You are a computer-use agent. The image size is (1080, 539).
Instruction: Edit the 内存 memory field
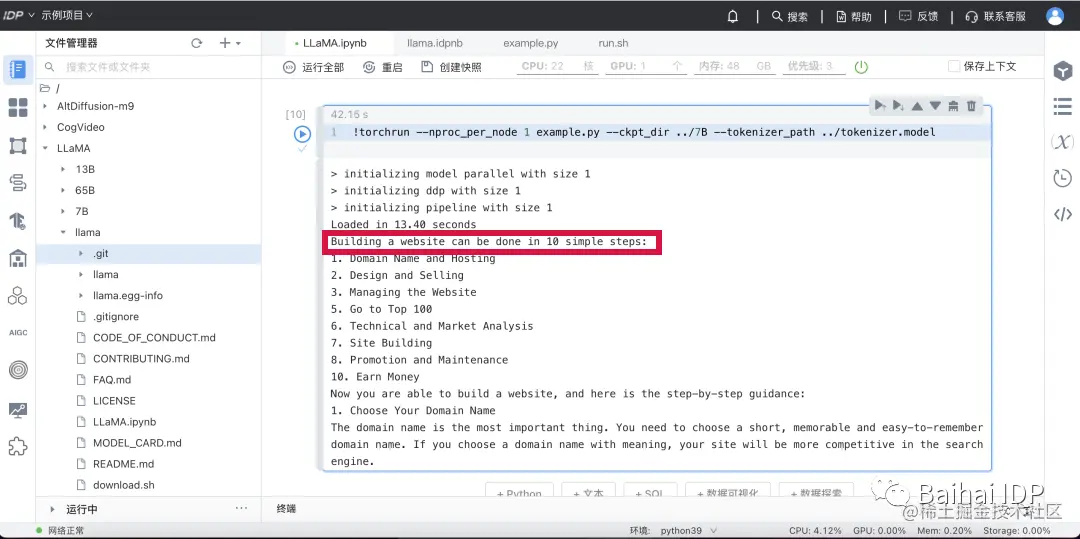pyautogui.click(x=735, y=67)
